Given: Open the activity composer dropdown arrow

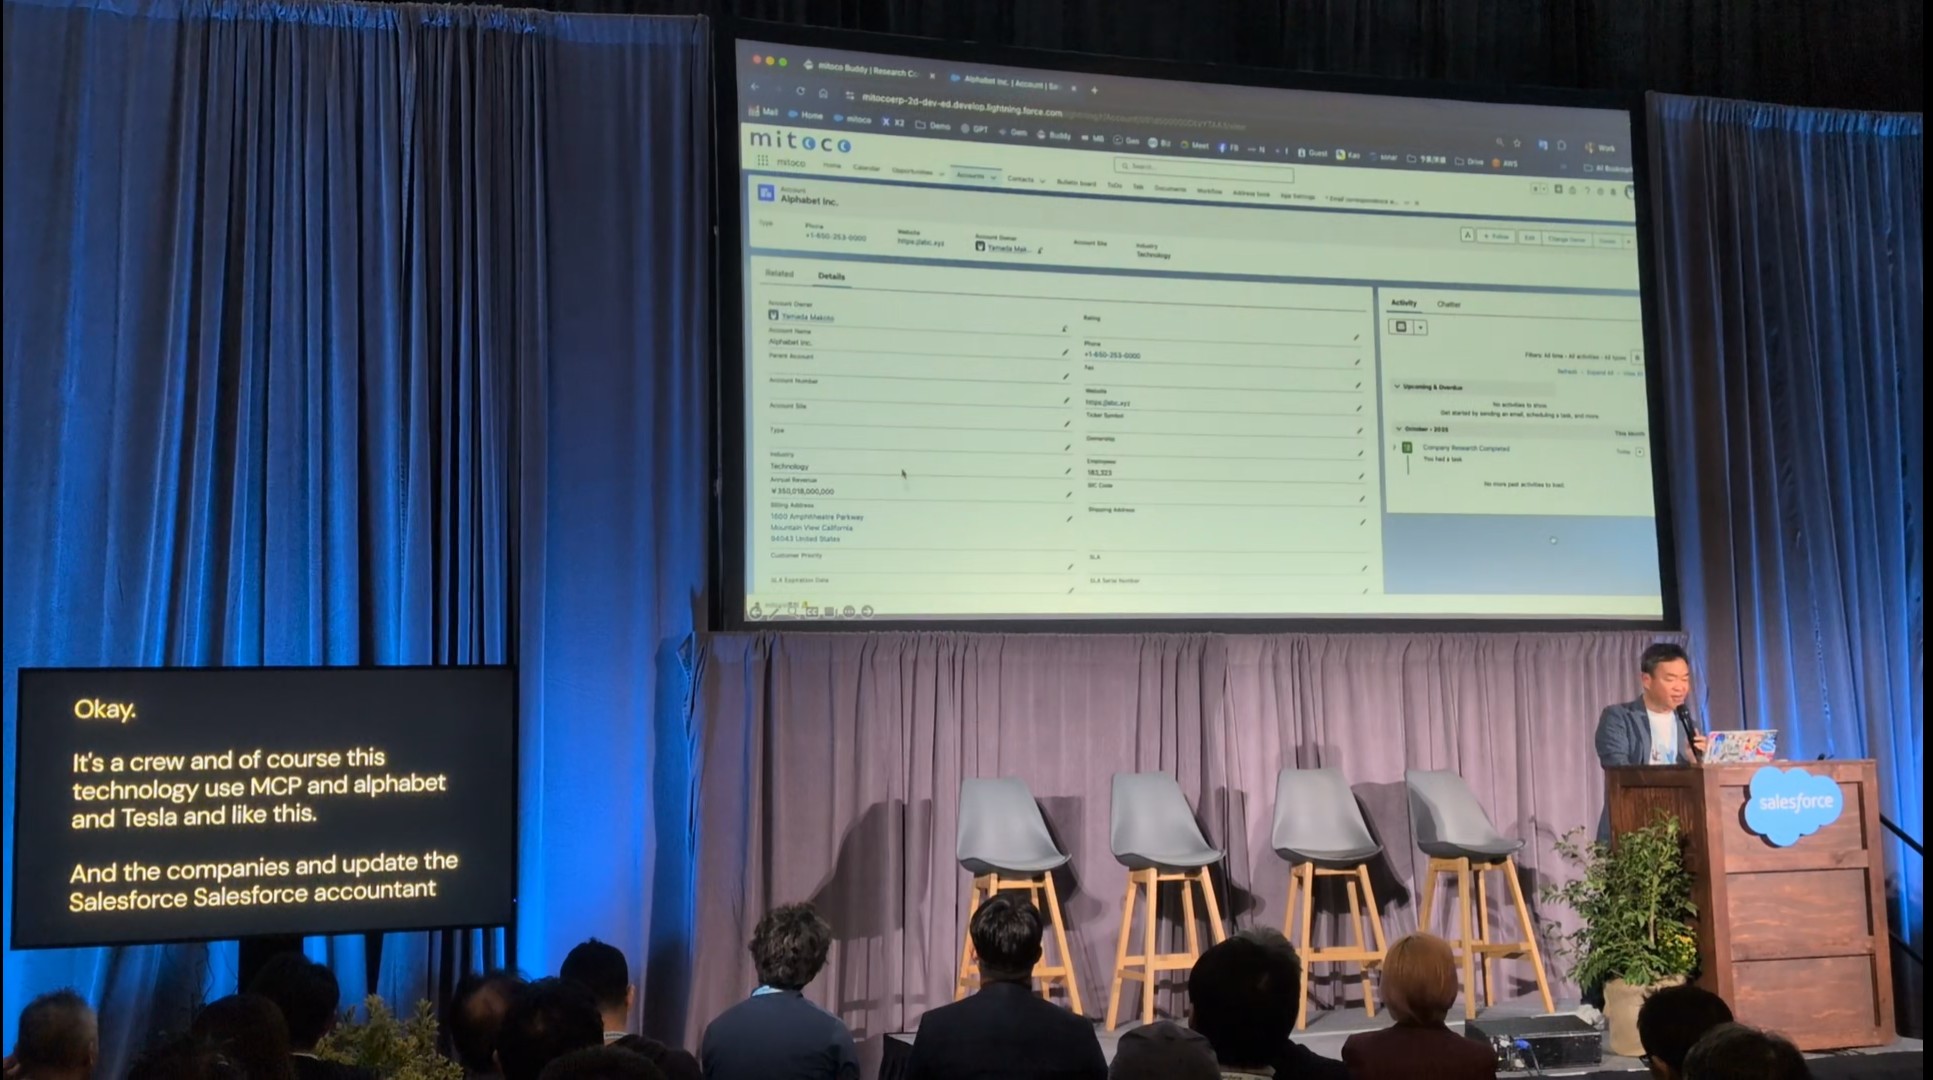Looking at the screenshot, I should tap(1421, 327).
